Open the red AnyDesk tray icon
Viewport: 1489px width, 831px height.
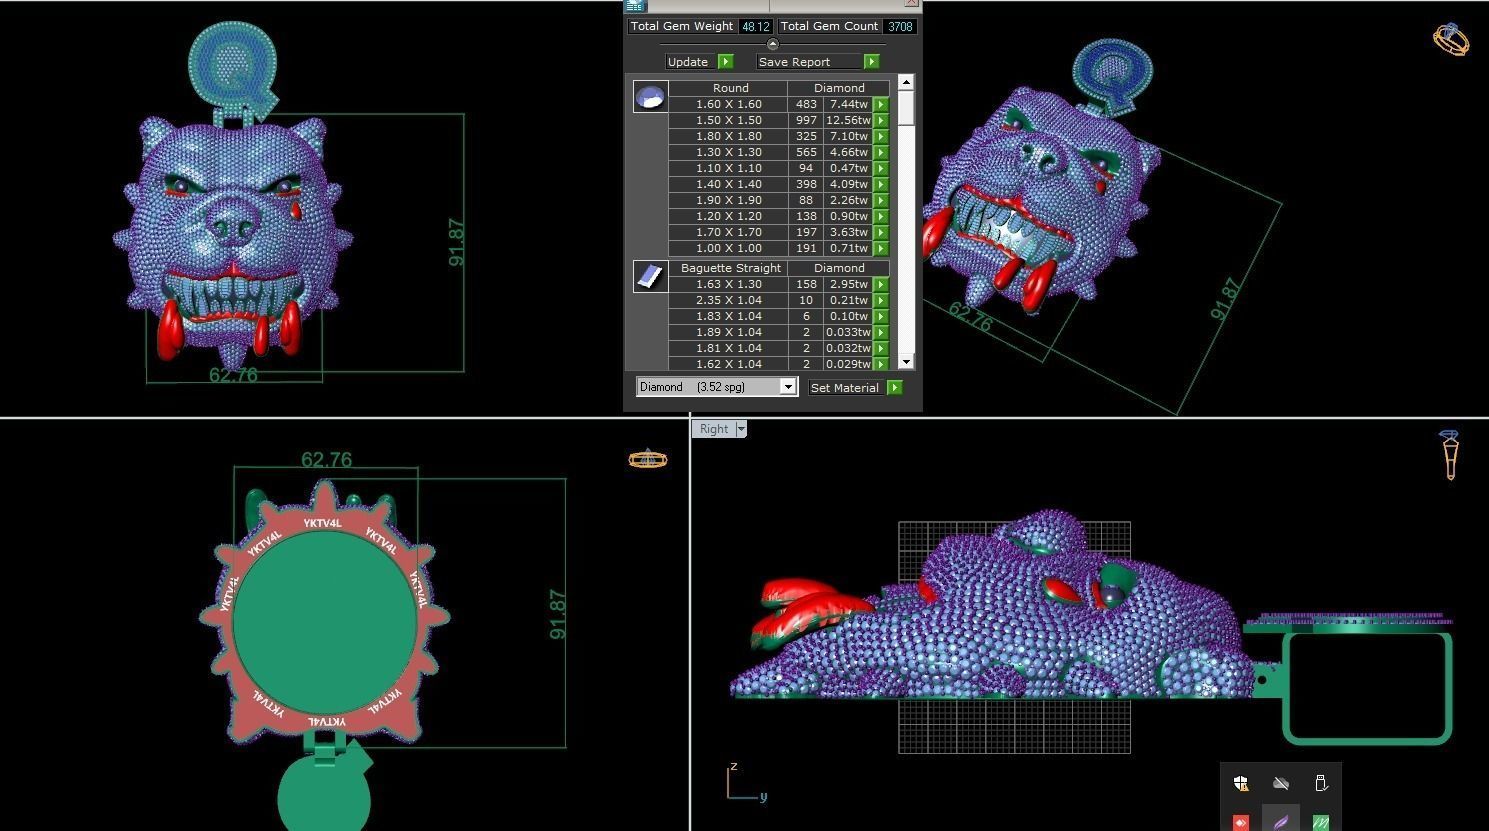point(1241,822)
